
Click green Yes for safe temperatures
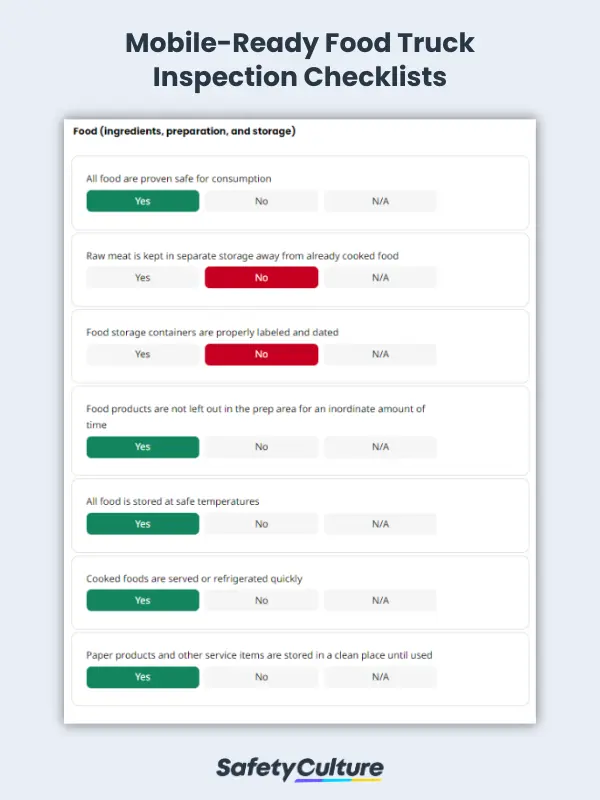pyautogui.click(x=143, y=524)
